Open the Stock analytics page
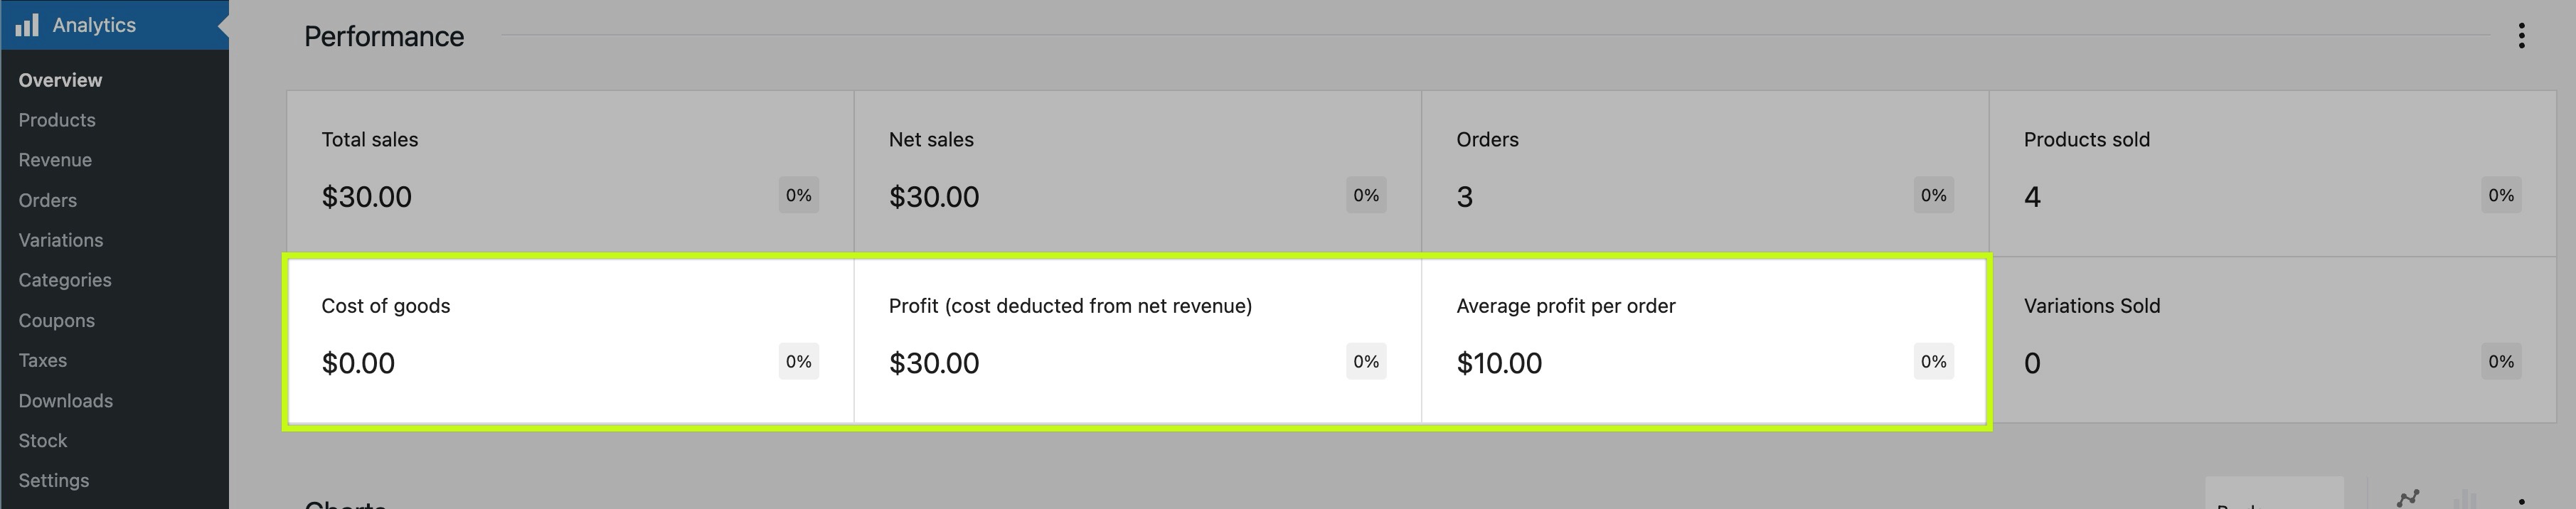Viewport: 2576px width, 509px height. 42,441
